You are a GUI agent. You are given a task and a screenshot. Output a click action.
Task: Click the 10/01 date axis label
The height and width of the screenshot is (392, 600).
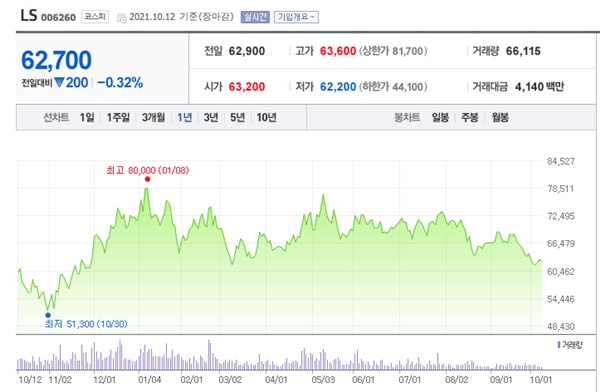(x=541, y=380)
